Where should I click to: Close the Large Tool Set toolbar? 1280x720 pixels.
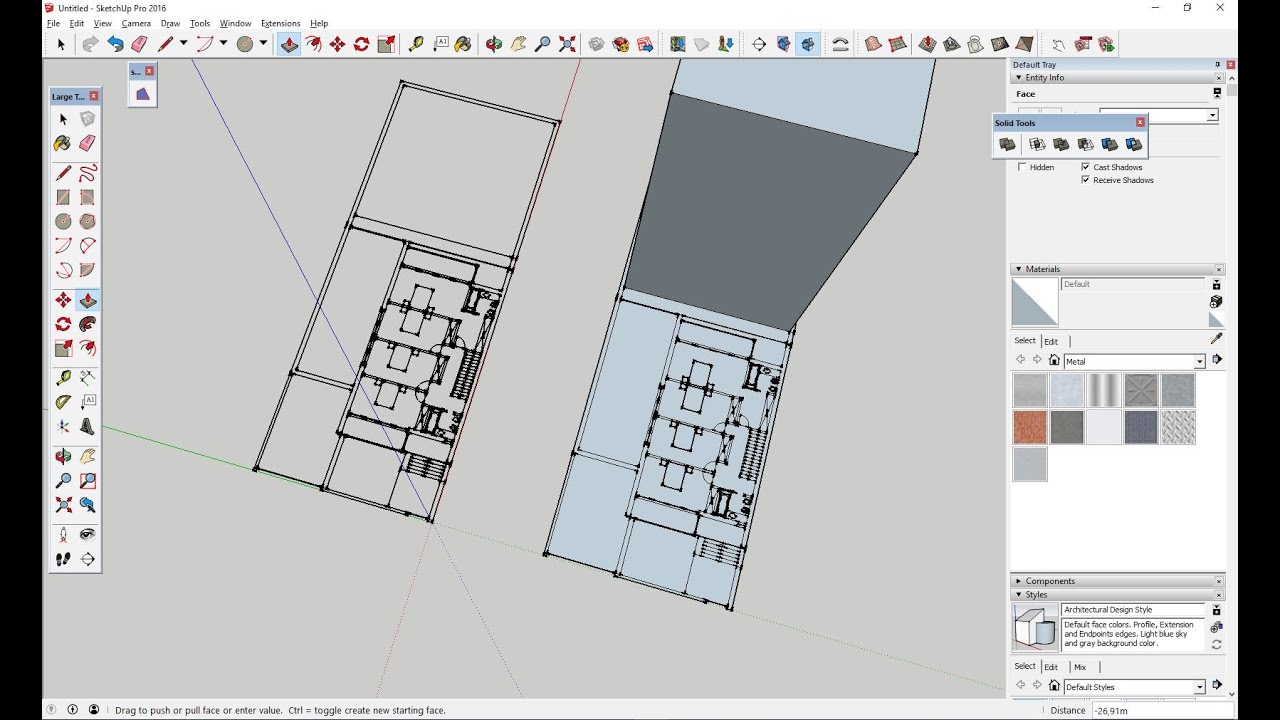[94, 96]
